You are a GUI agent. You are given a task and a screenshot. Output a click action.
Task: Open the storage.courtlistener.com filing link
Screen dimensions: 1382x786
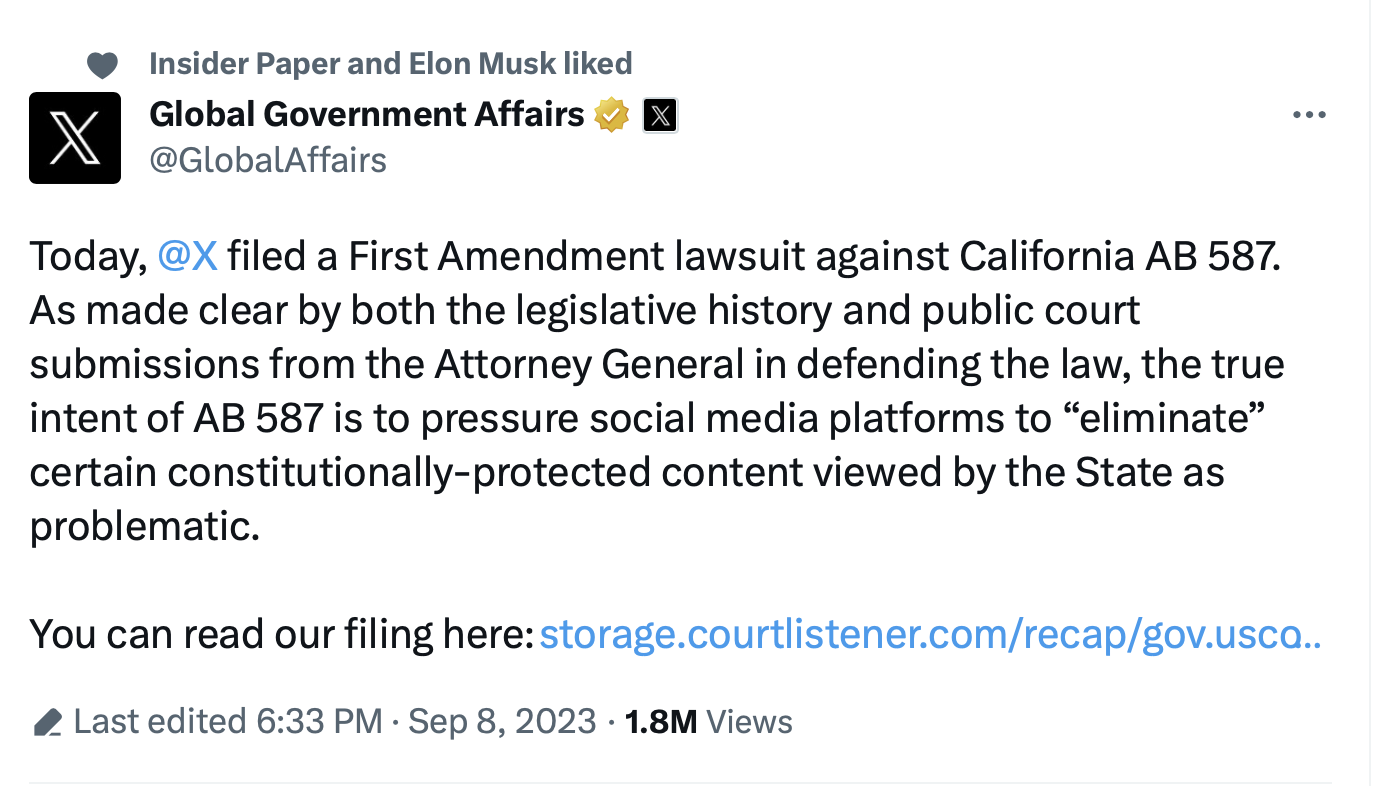[930, 634]
